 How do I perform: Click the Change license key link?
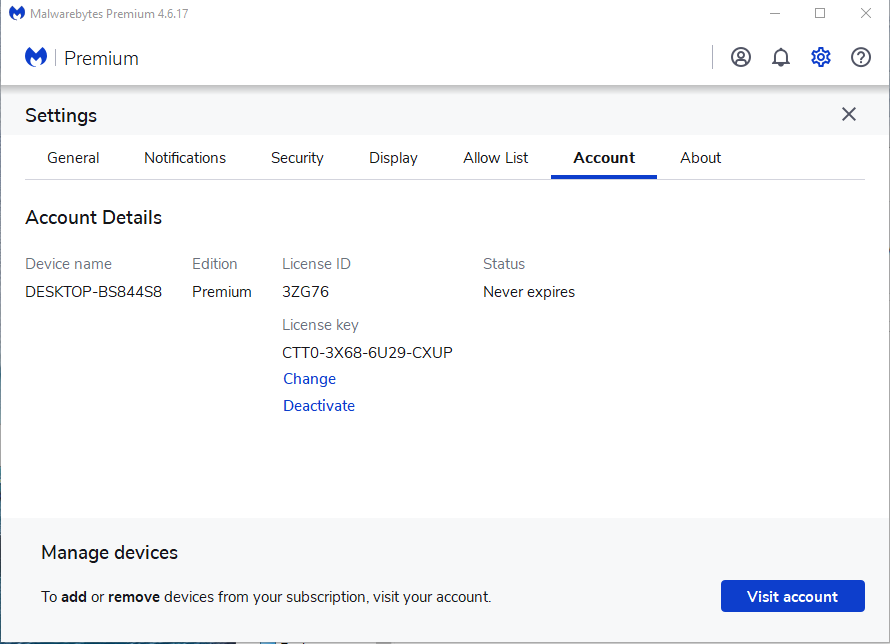pyautogui.click(x=309, y=379)
